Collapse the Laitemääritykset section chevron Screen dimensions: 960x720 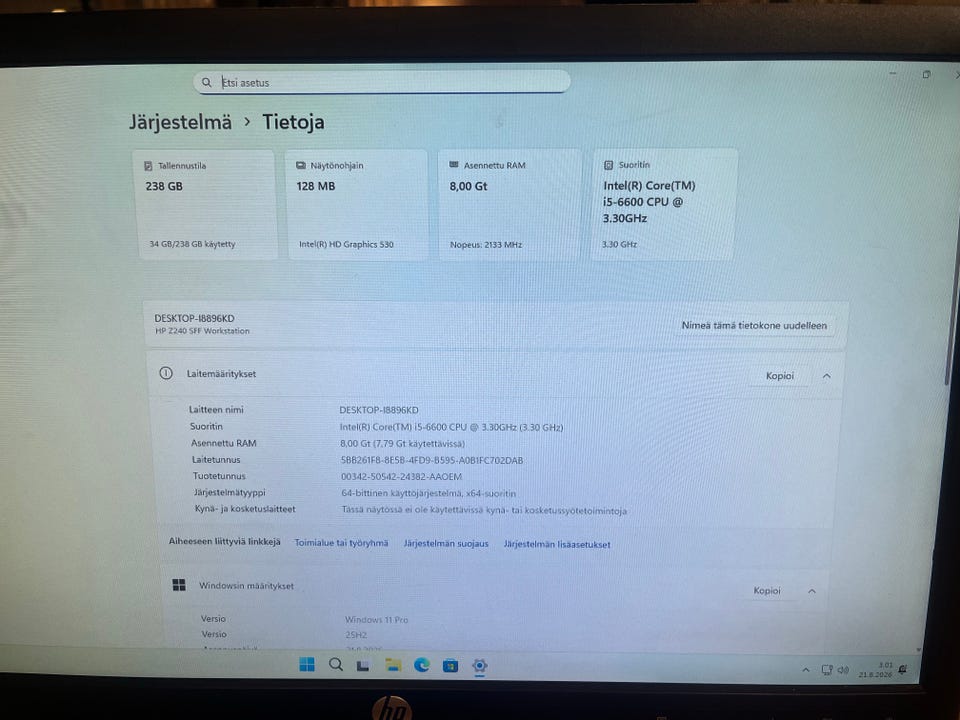827,376
